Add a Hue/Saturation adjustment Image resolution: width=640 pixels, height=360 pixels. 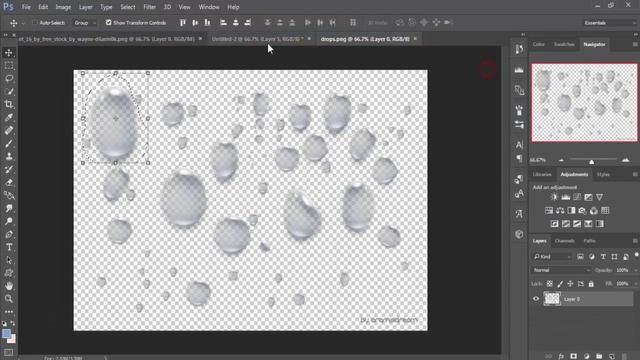point(549,211)
